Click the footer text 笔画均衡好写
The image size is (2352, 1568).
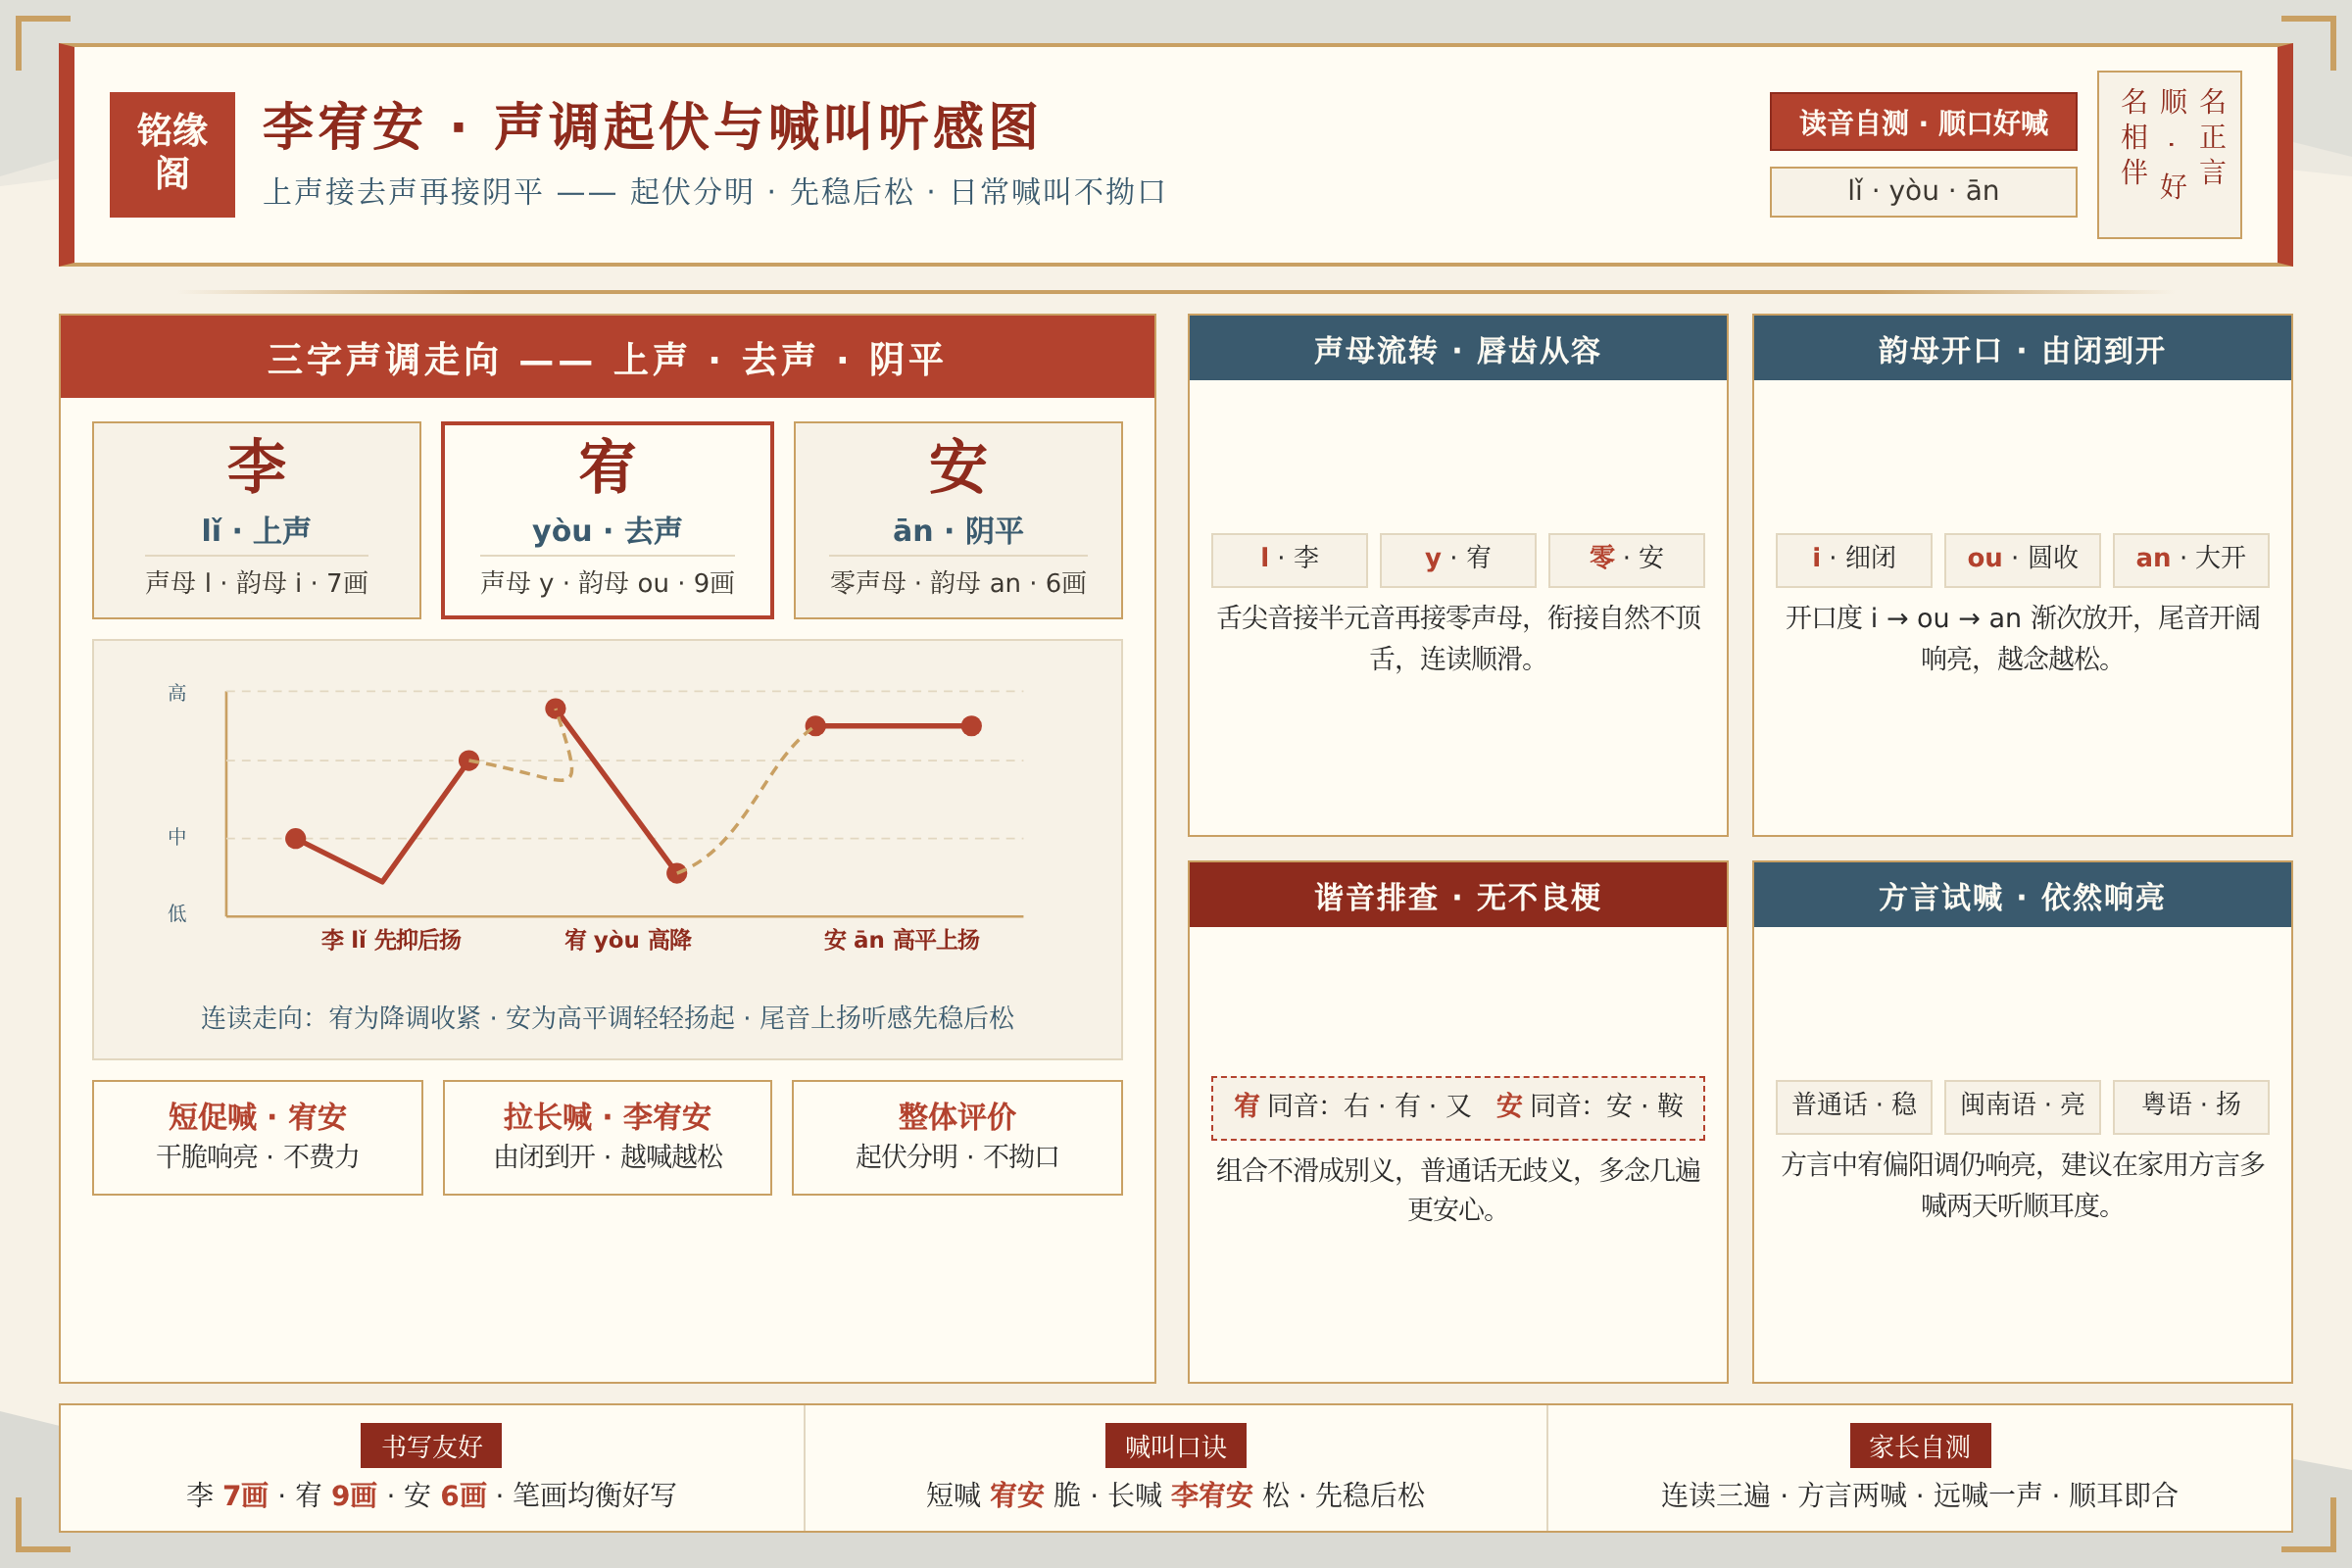[x=595, y=1495]
